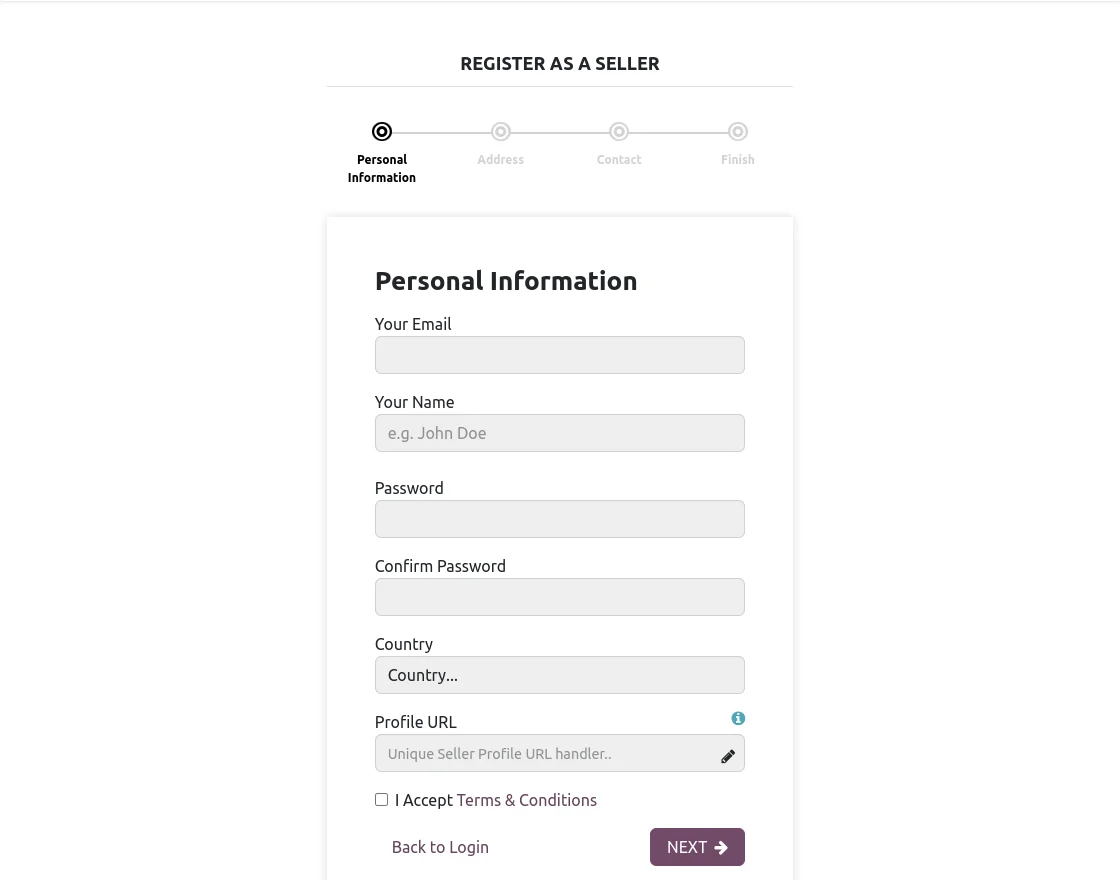Click the Back to Login link

440,847
